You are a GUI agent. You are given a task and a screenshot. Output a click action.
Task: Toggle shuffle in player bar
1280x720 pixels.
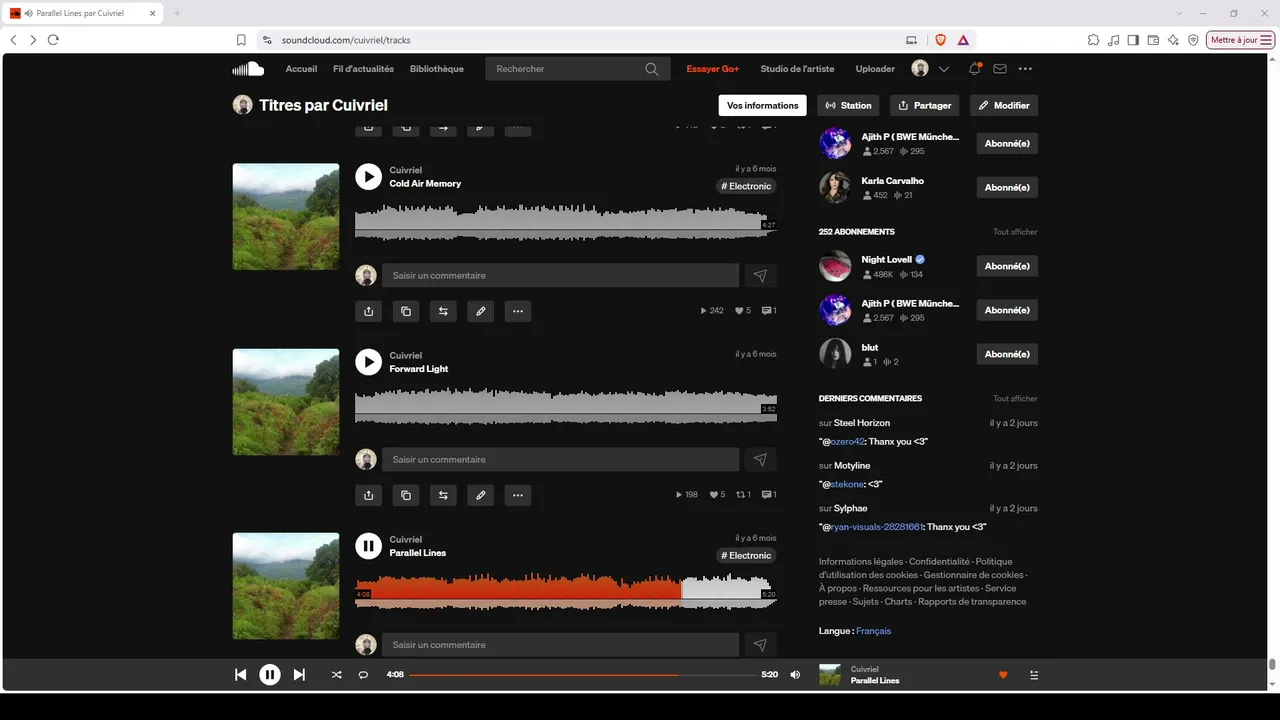pos(336,675)
